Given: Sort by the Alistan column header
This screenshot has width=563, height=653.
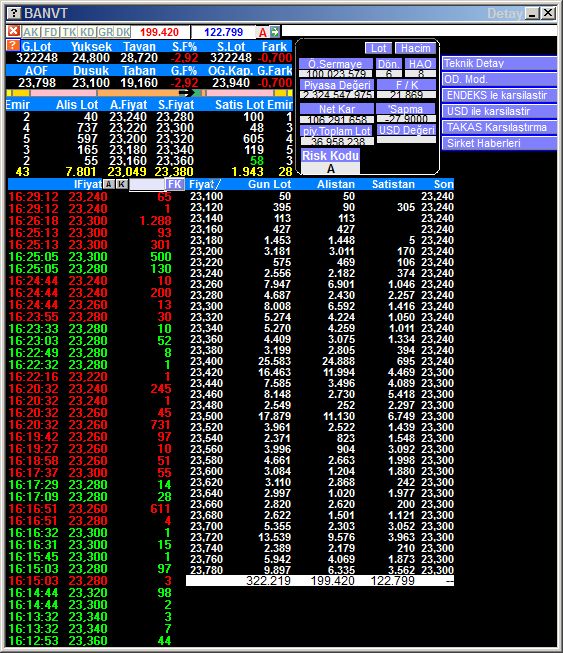Looking at the screenshot, I should (x=336, y=184).
